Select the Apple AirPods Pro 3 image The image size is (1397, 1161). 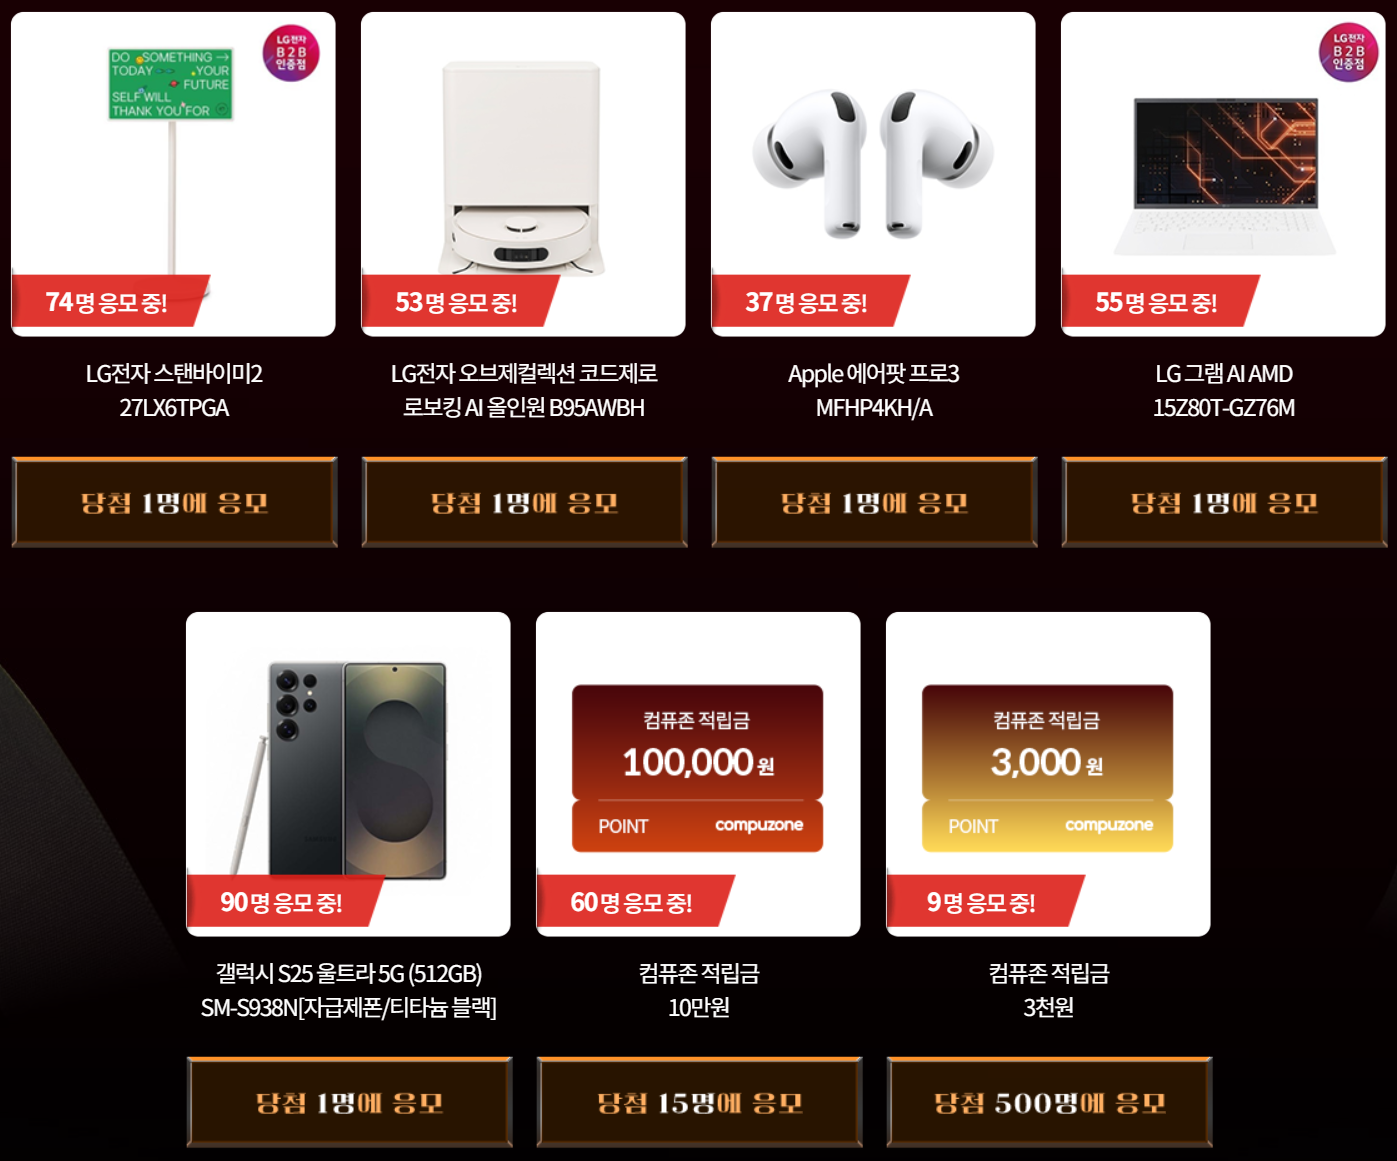pyautogui.click(x=873, y=174)
